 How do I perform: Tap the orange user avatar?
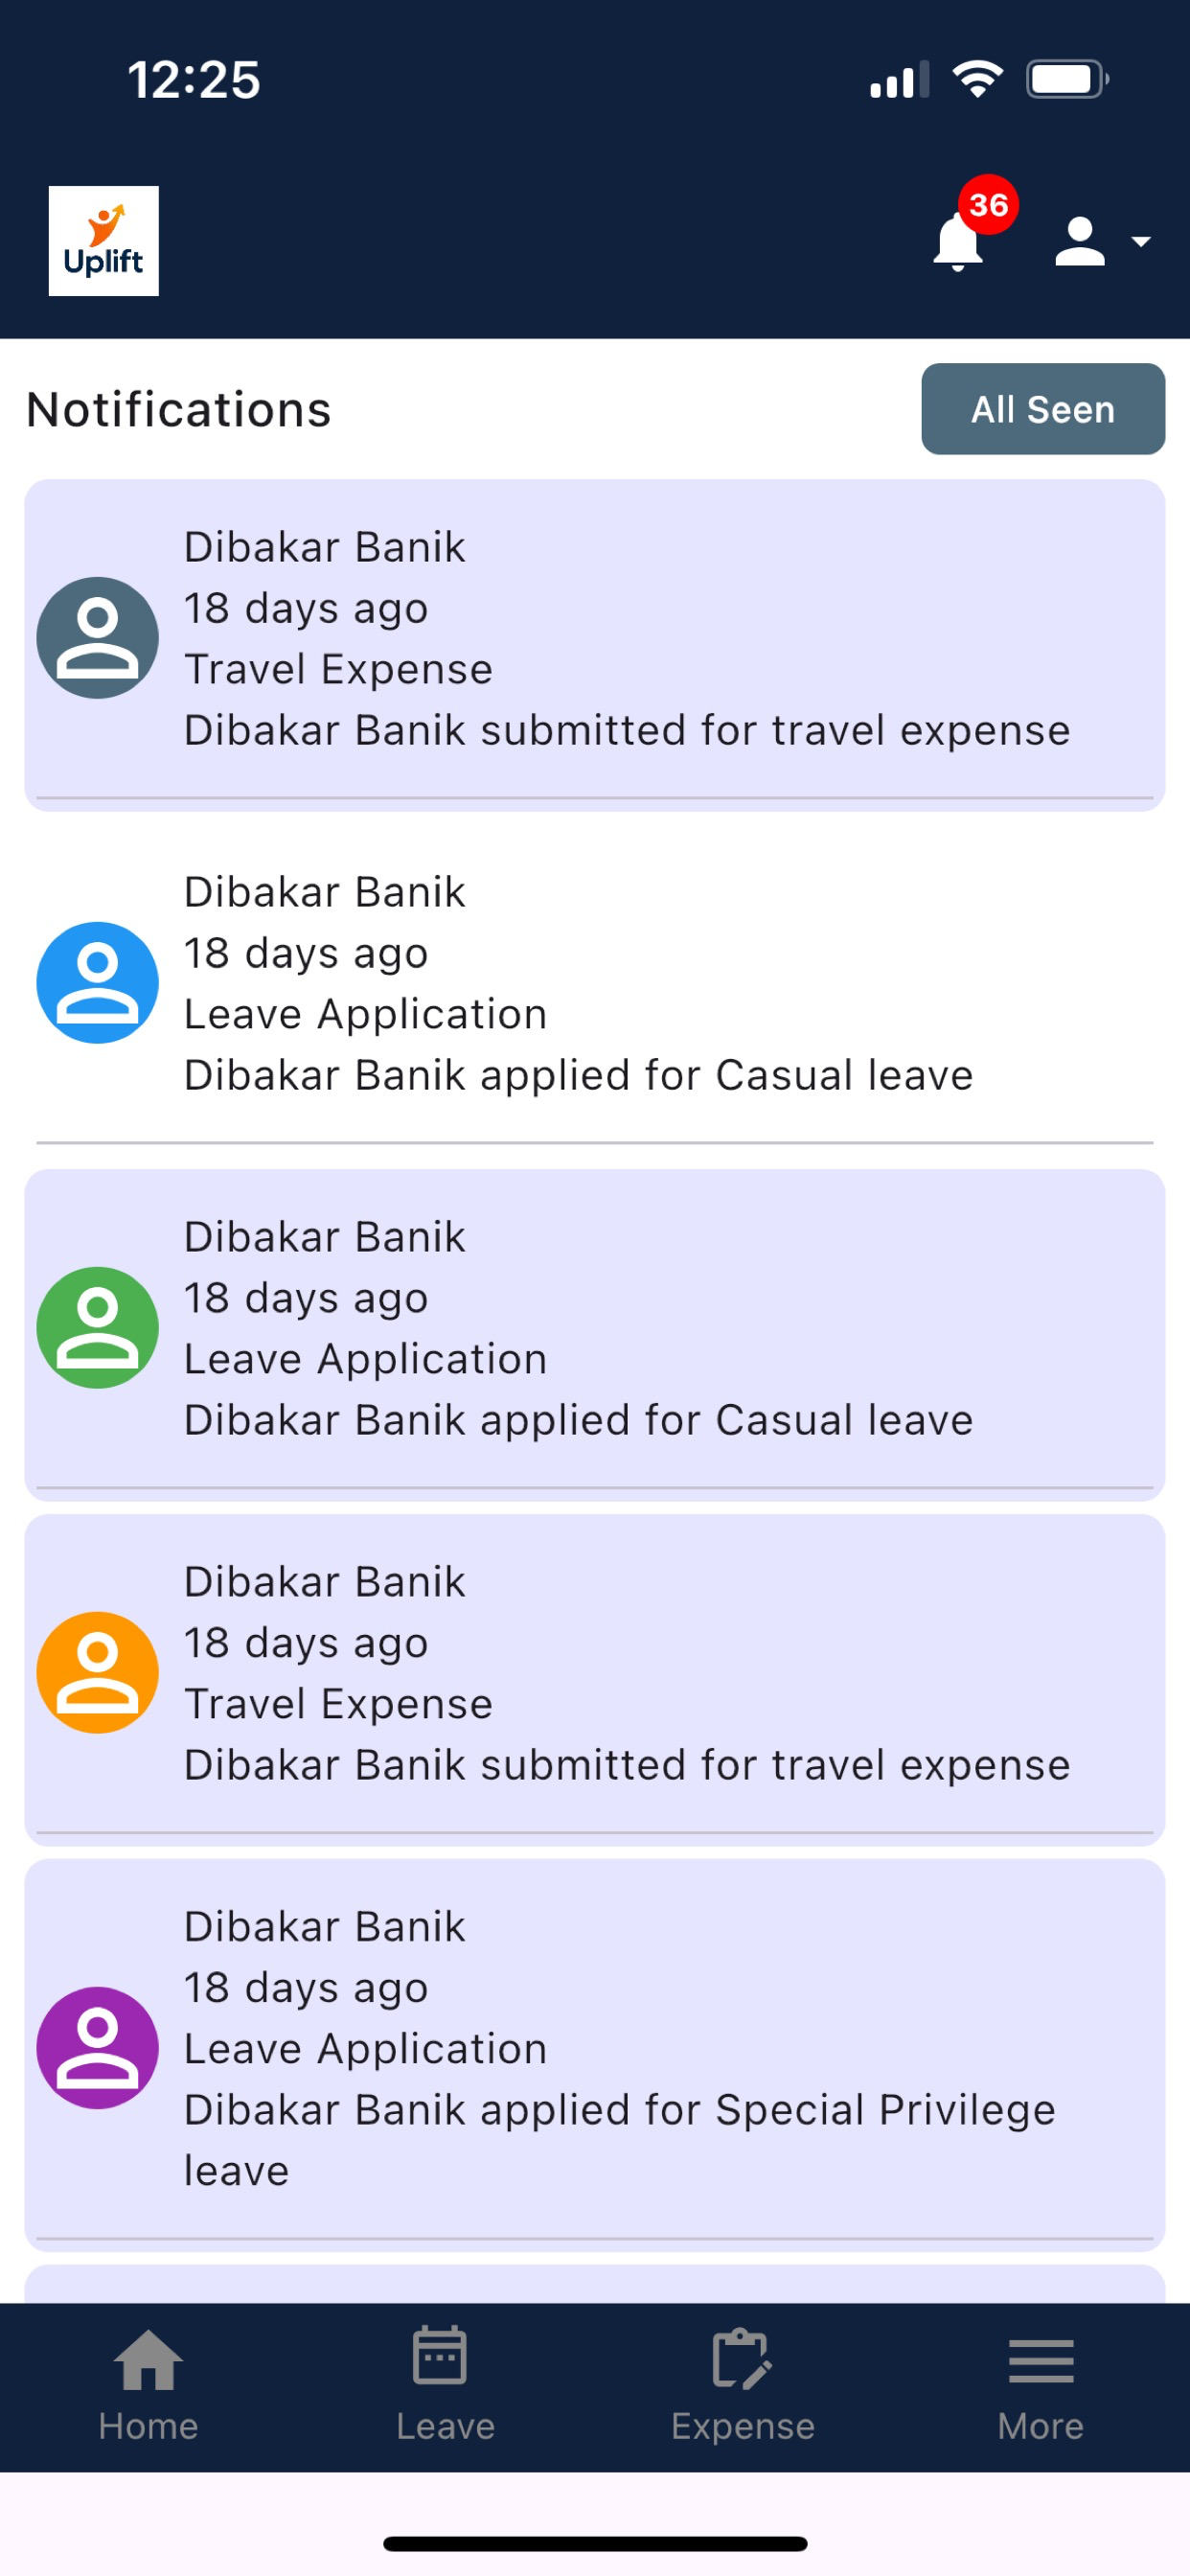click(97, 1673)
